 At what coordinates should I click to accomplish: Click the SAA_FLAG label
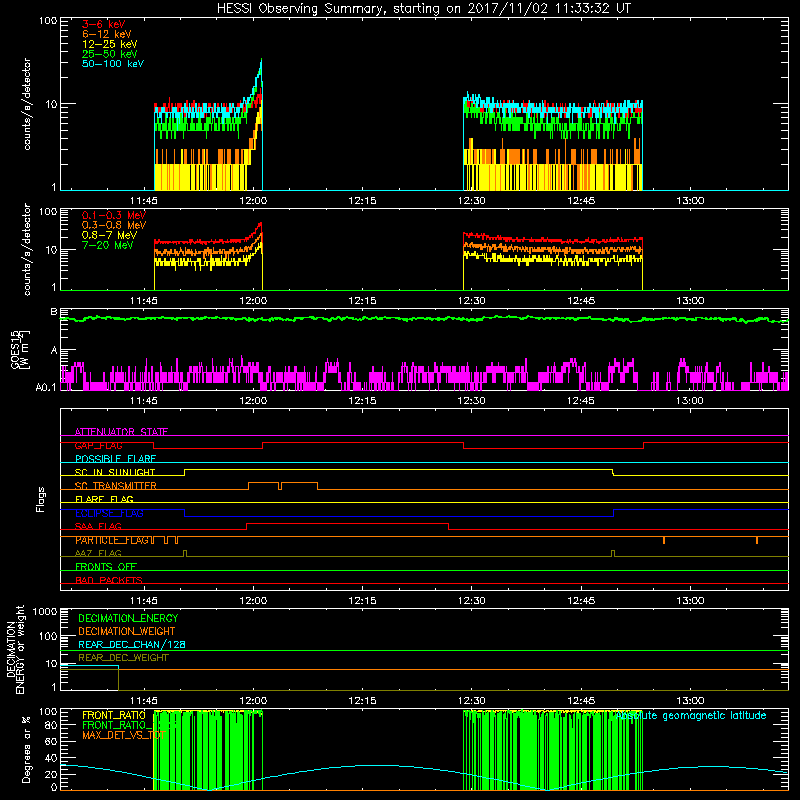98,526
